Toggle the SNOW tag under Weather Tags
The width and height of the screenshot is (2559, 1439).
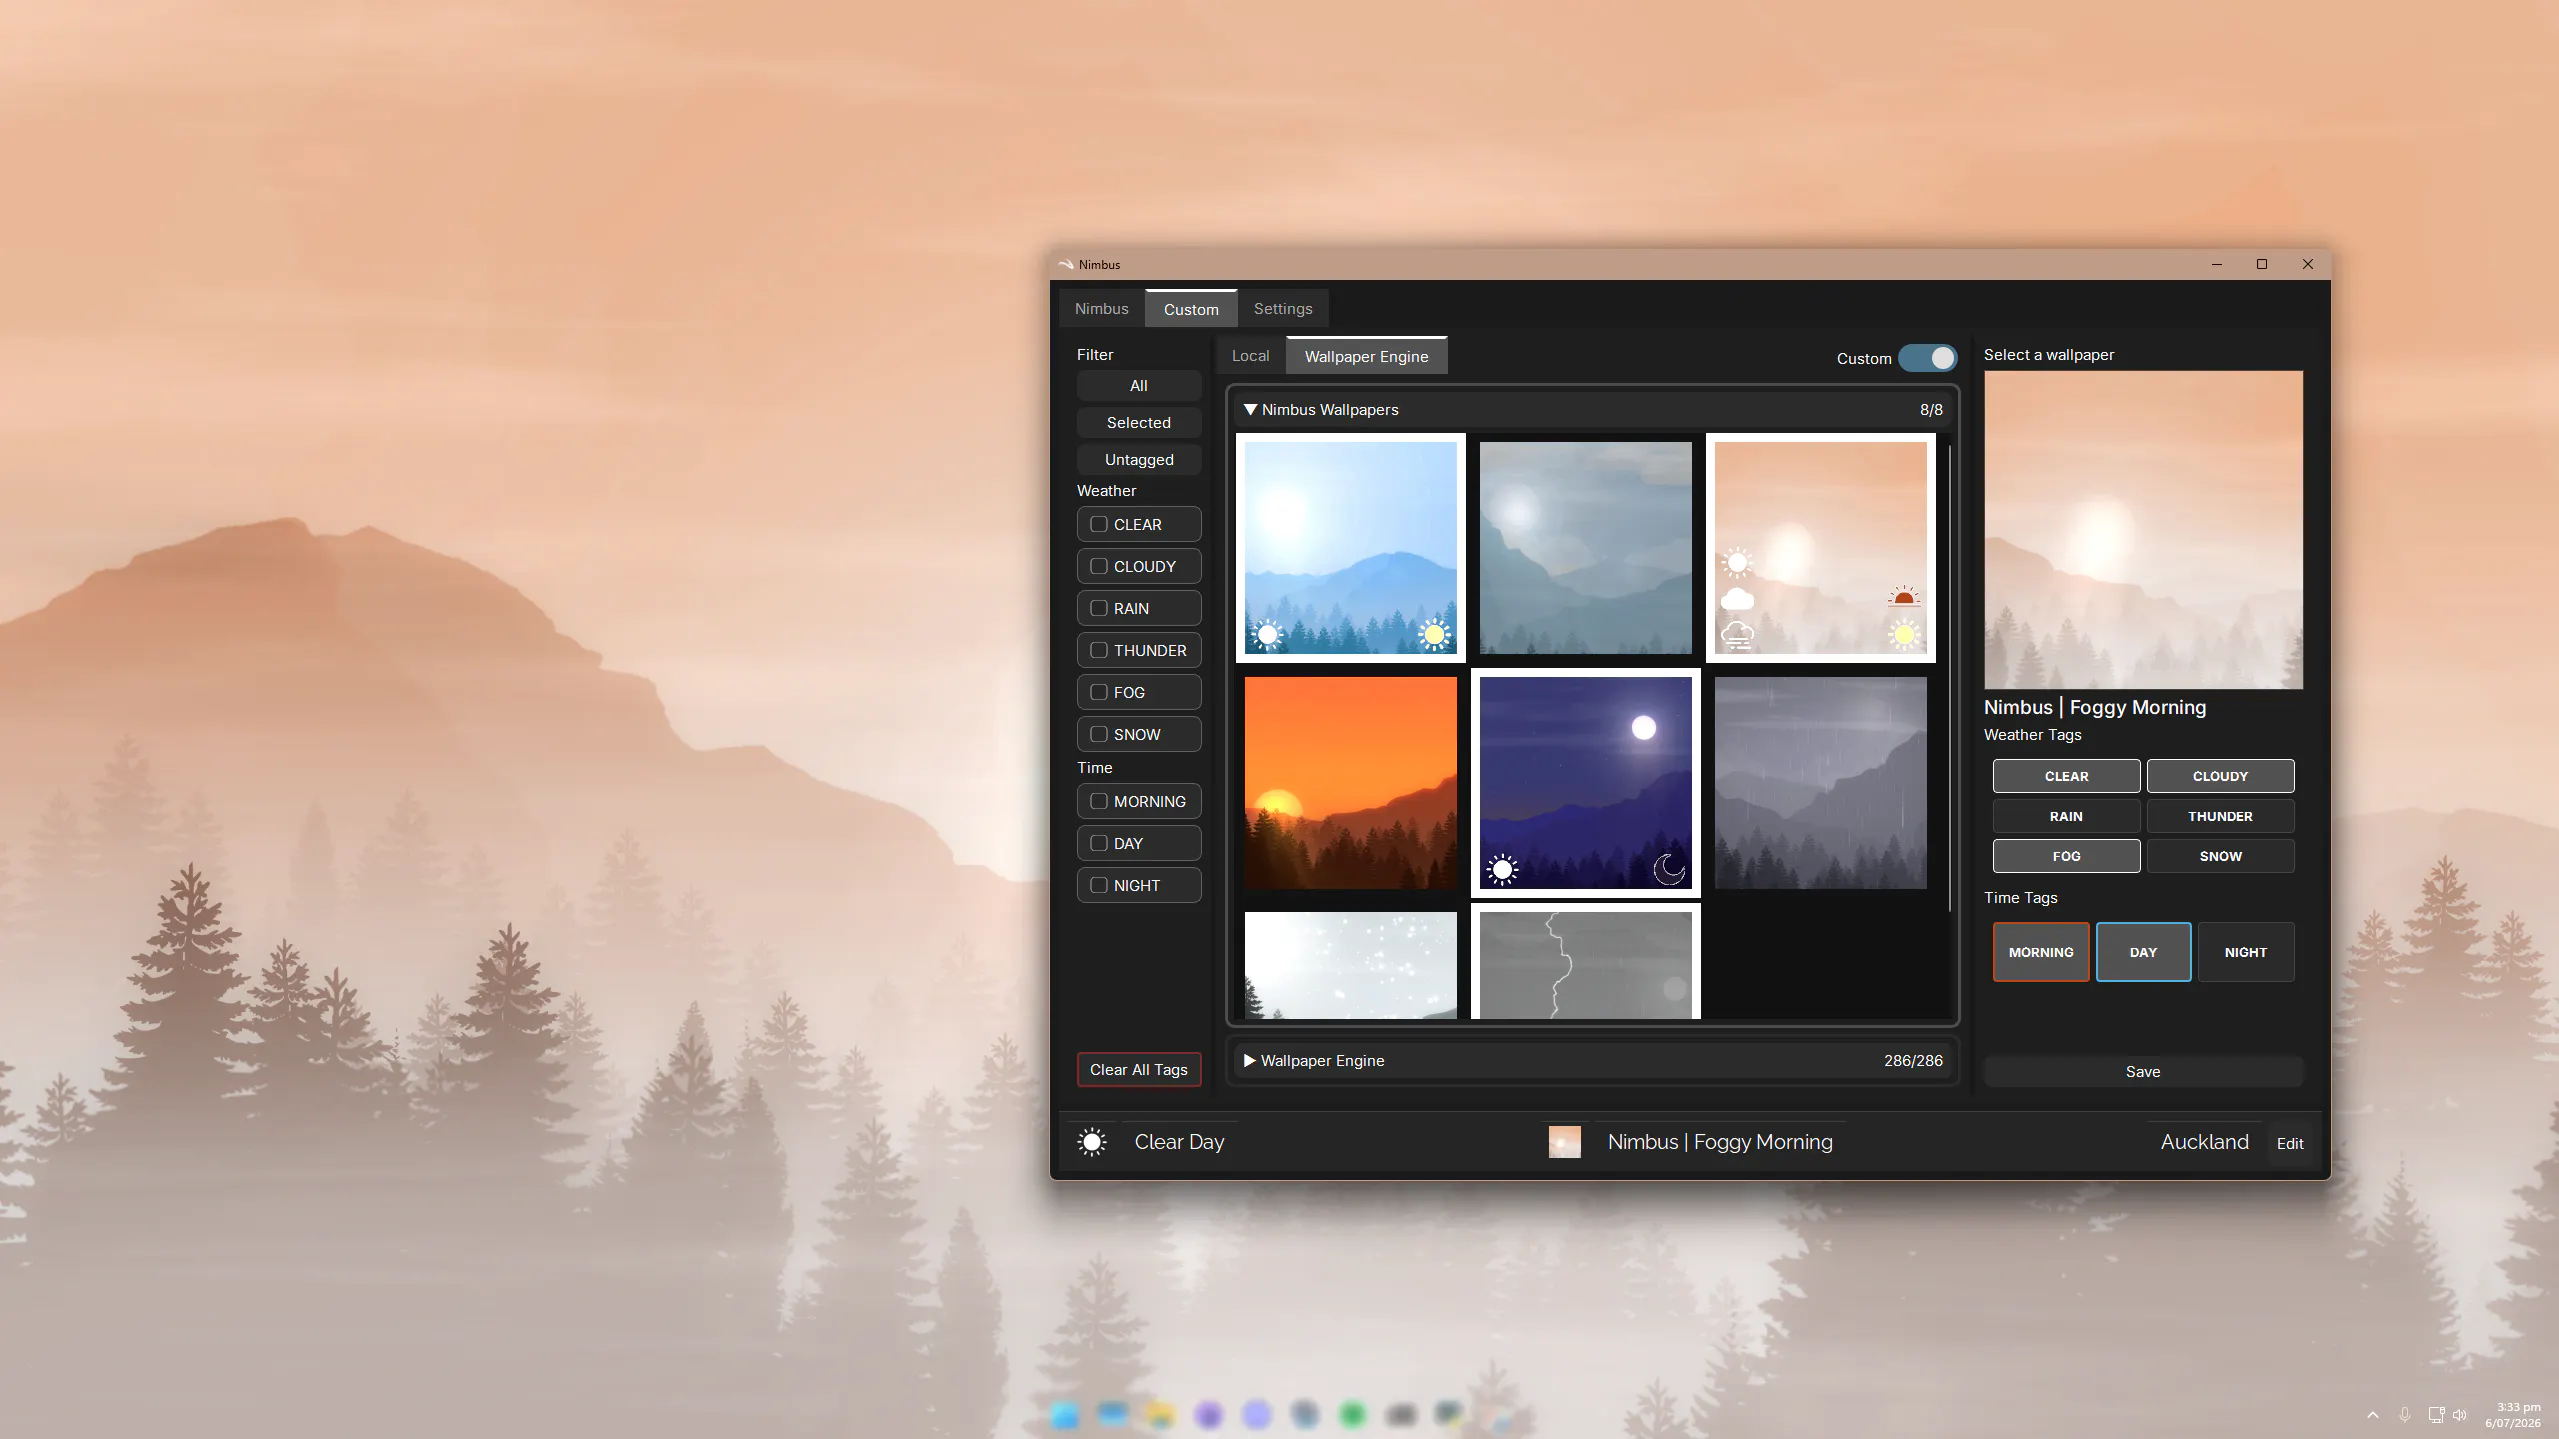click(2220, 856)
